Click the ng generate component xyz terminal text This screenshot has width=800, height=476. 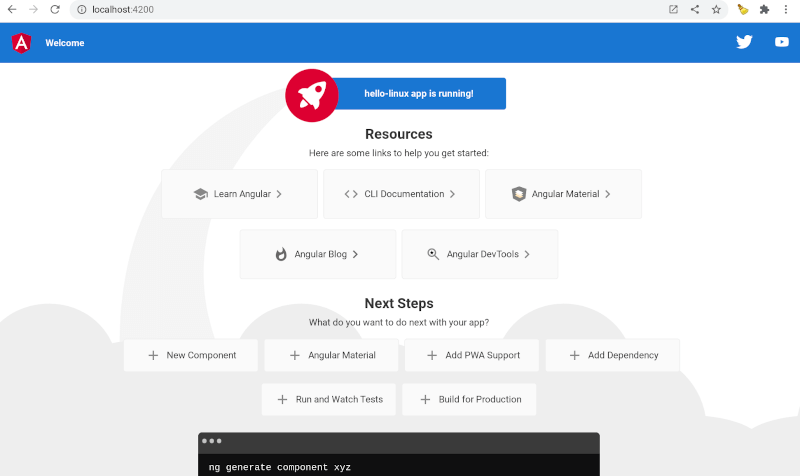pyautogui.click(x=280, y=467)
